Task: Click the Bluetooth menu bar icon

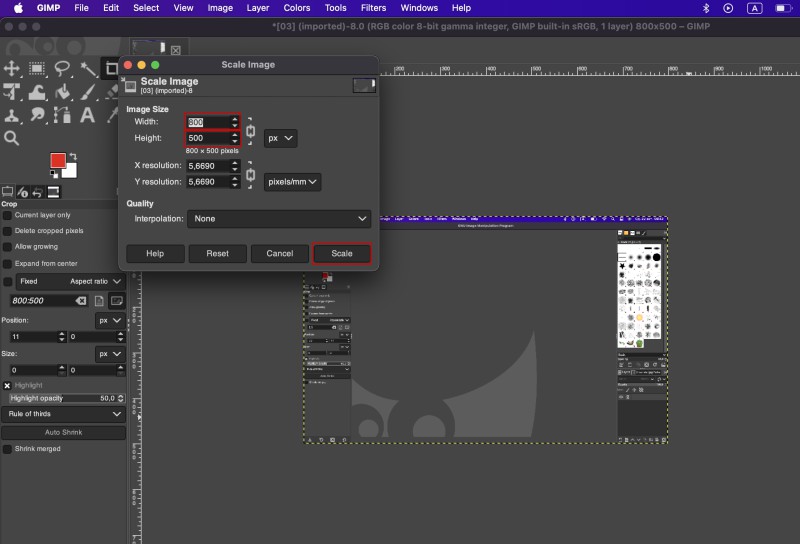Action: pos(706,8)
